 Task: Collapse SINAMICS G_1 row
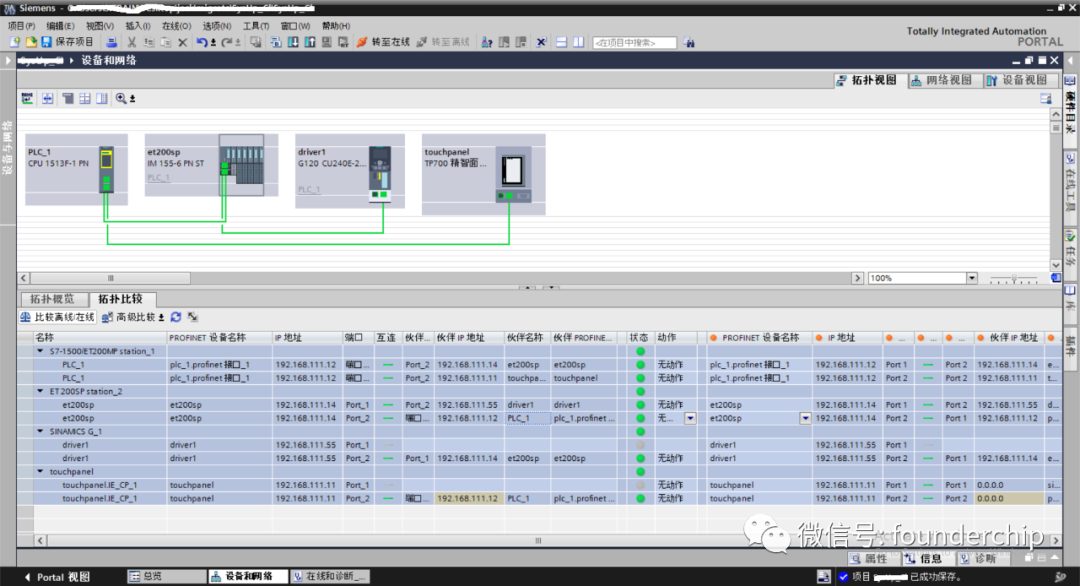tap(40, 432)
